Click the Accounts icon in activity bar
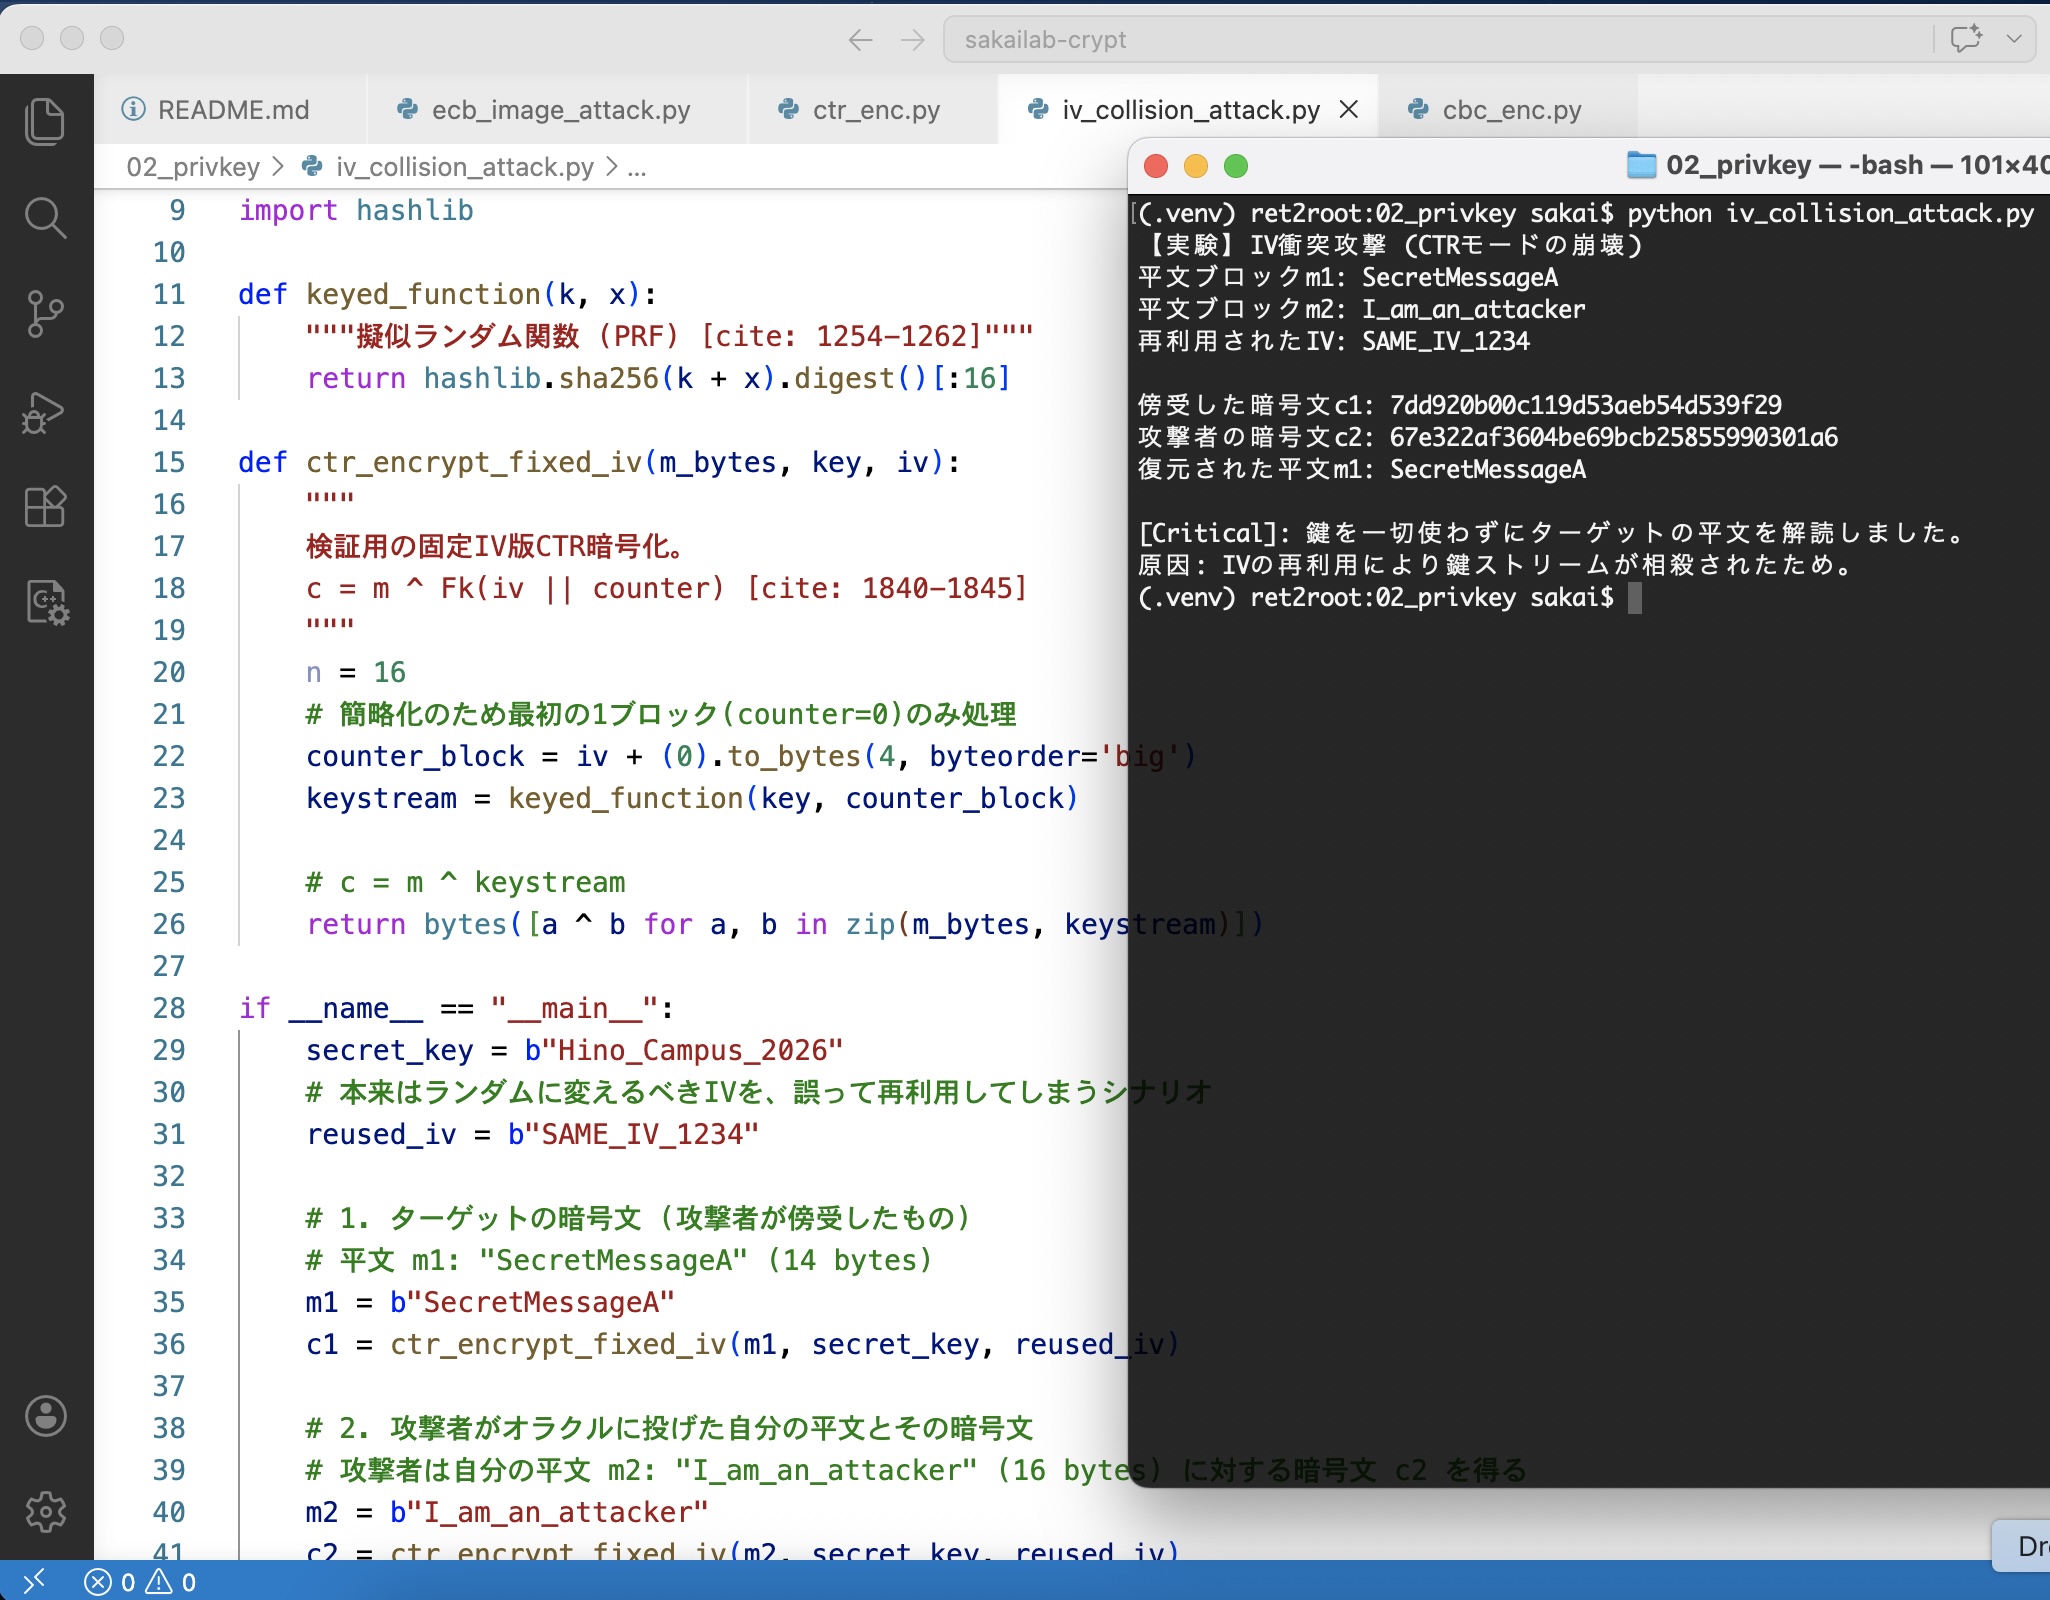Viewport: 2050px width, 1600px height. click(x=45, y=1416)
